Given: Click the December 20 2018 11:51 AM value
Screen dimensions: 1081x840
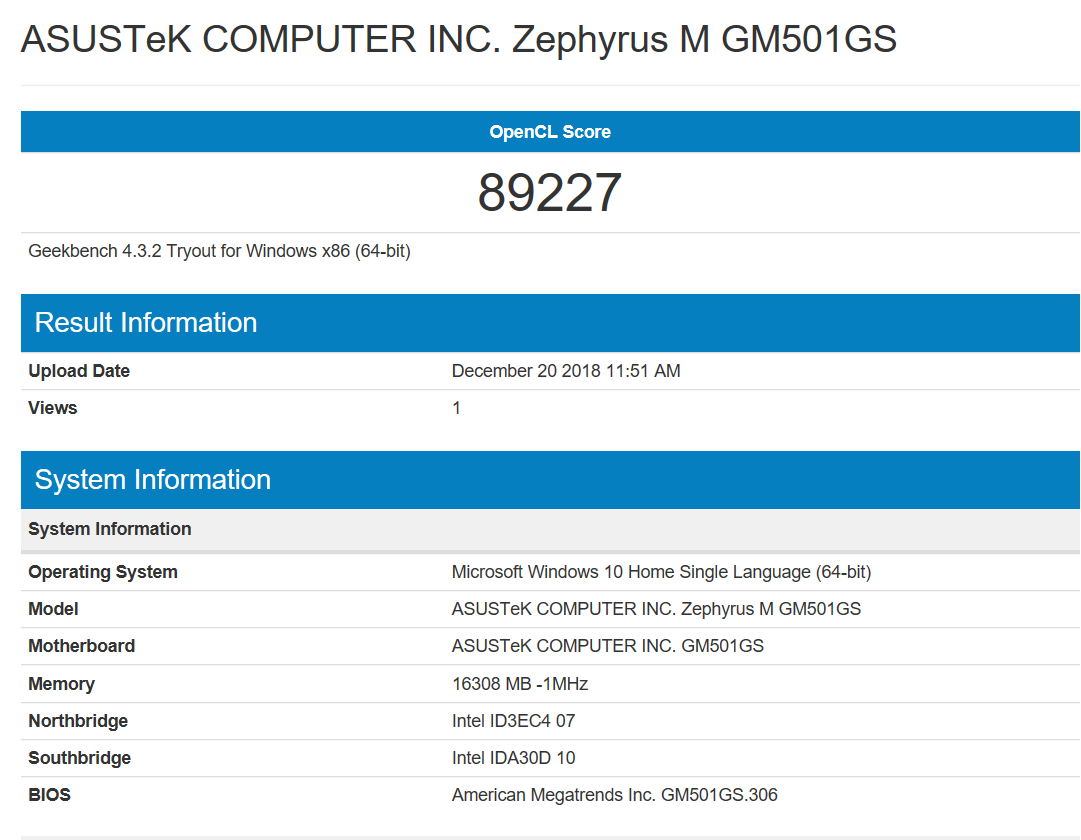Looking at the screenshot, I should [x=566, y=371].
